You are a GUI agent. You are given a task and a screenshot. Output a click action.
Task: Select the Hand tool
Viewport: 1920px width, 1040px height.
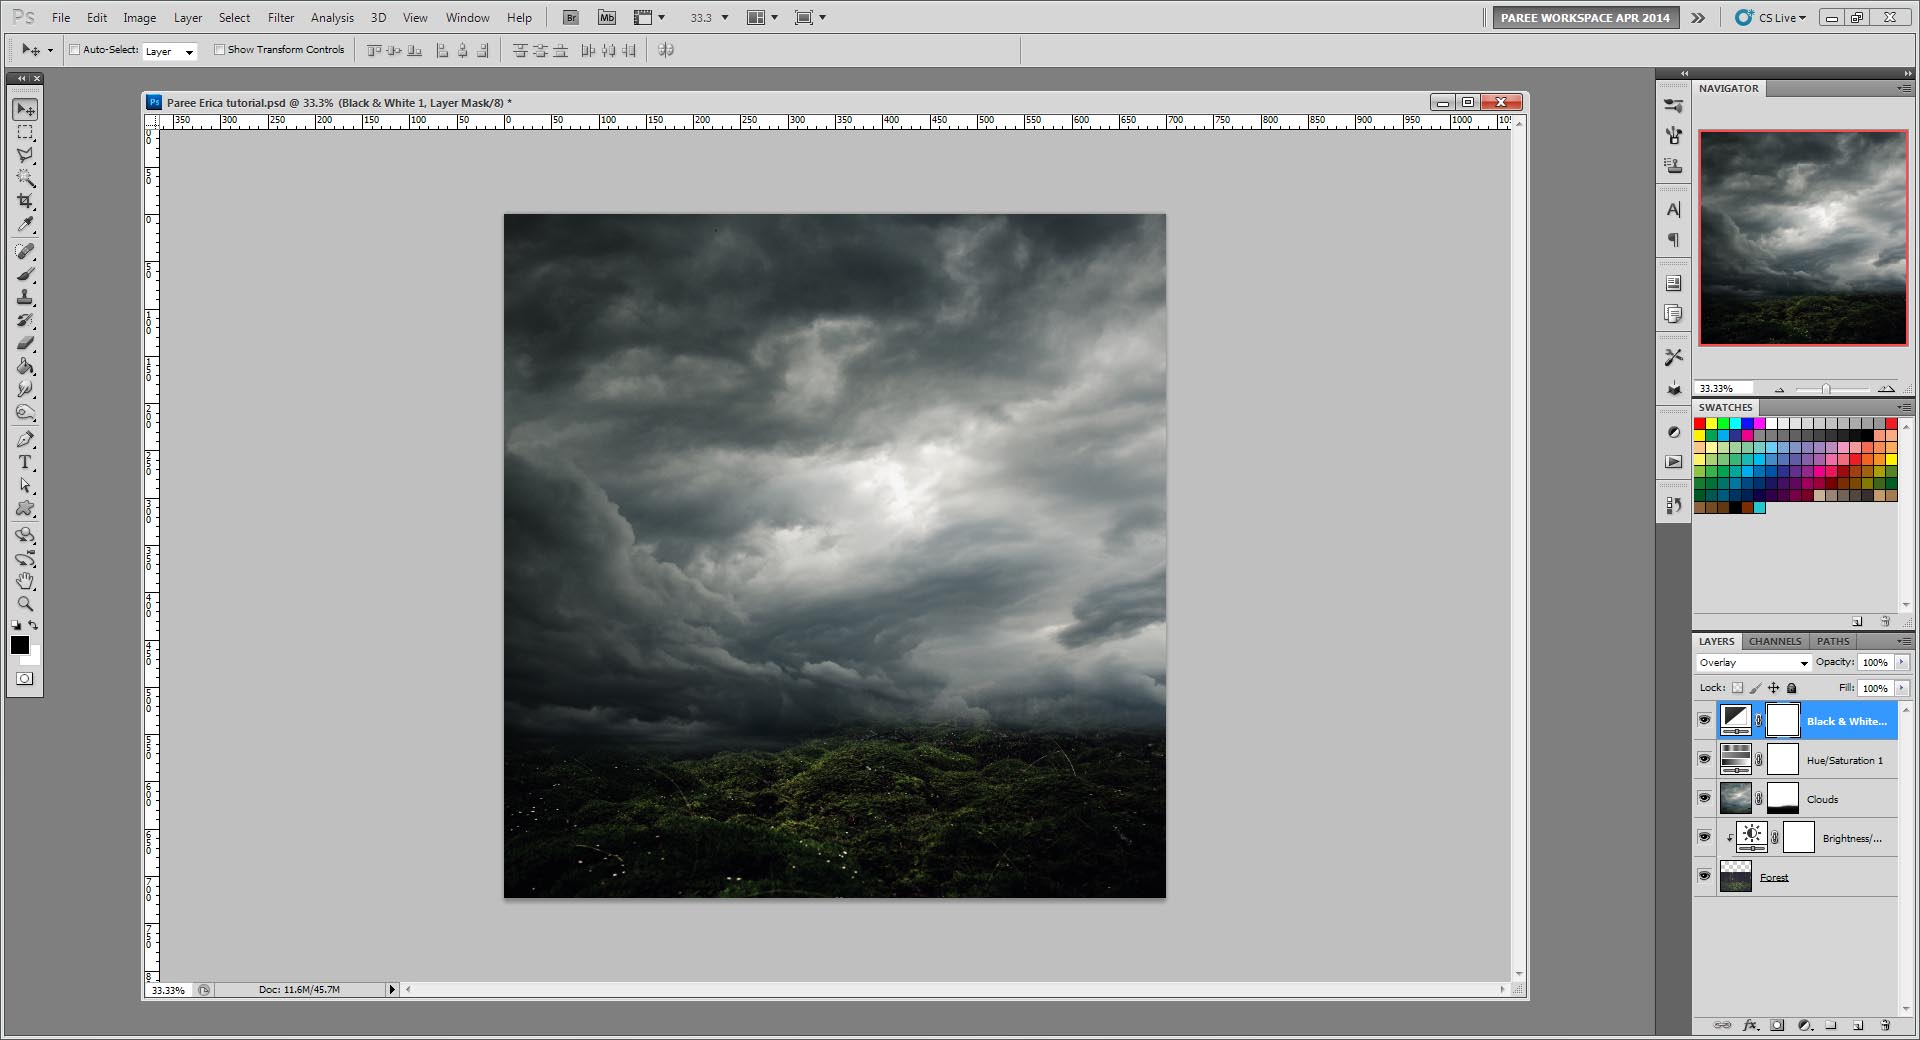point(25,581)
